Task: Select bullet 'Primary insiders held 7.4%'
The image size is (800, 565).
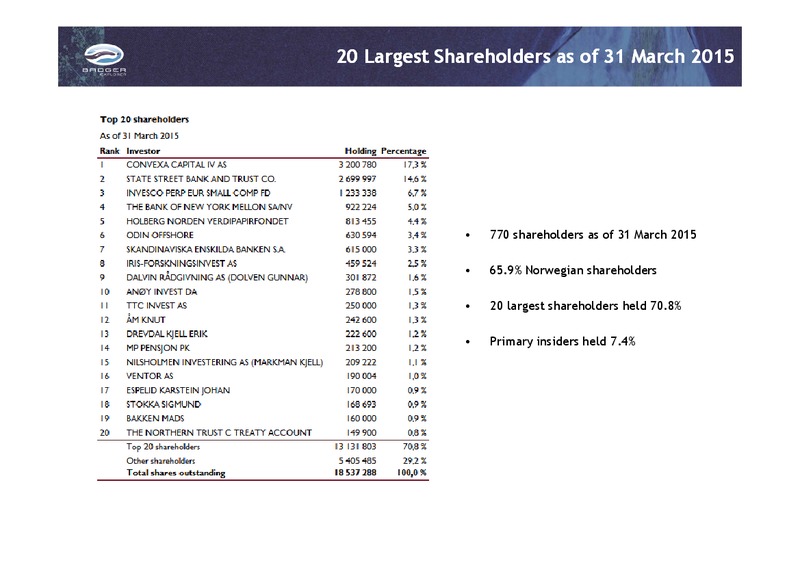Action: [562, 341]
